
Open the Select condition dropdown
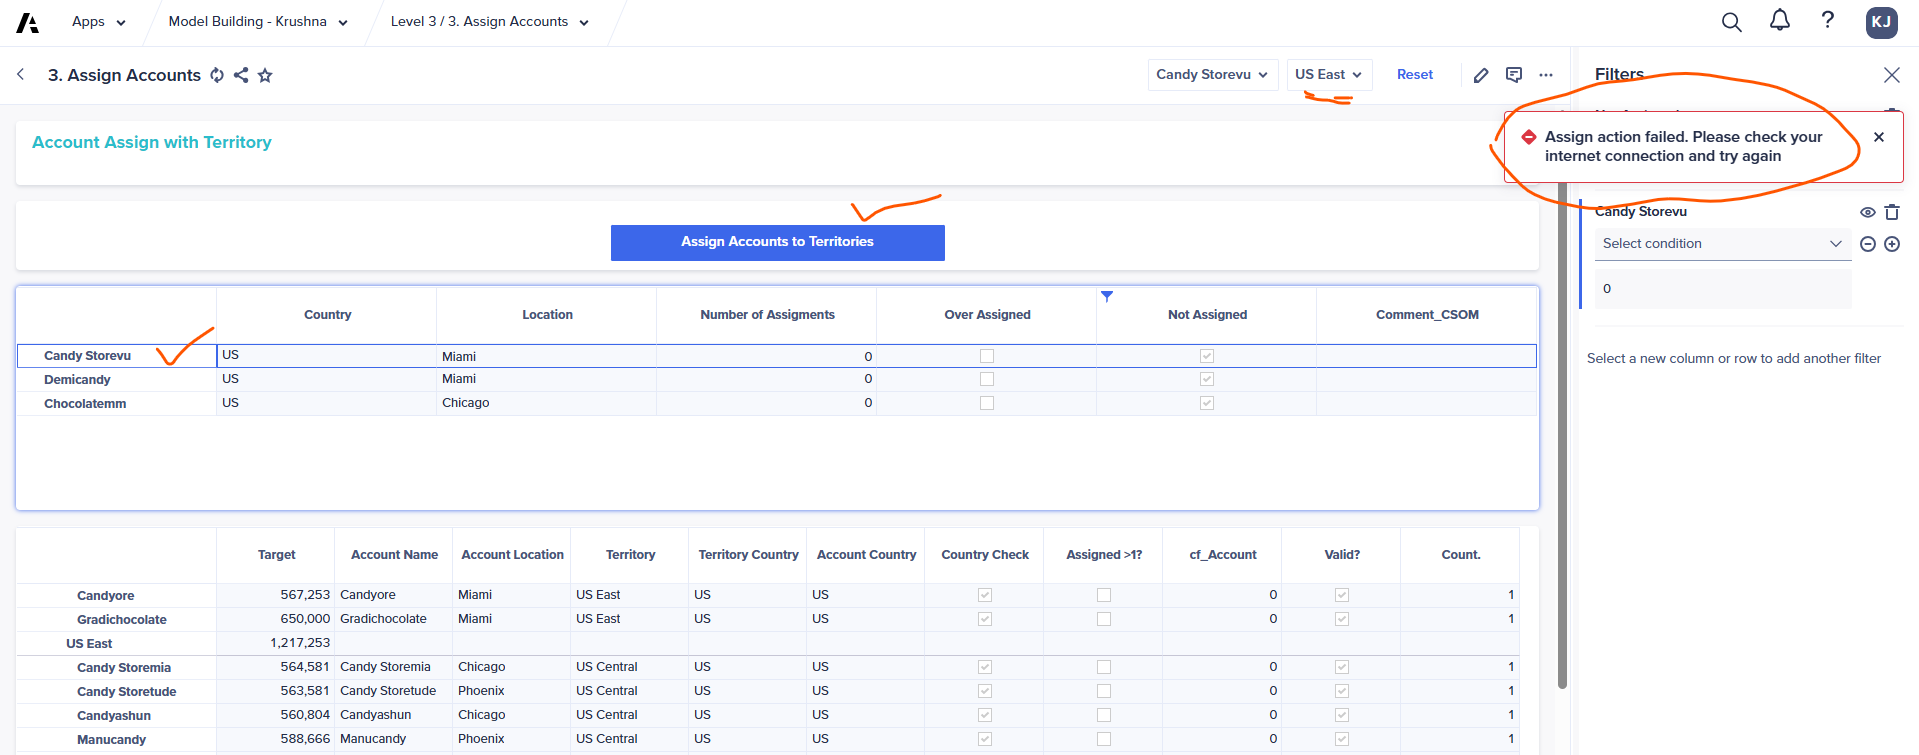pos(1723,244)
